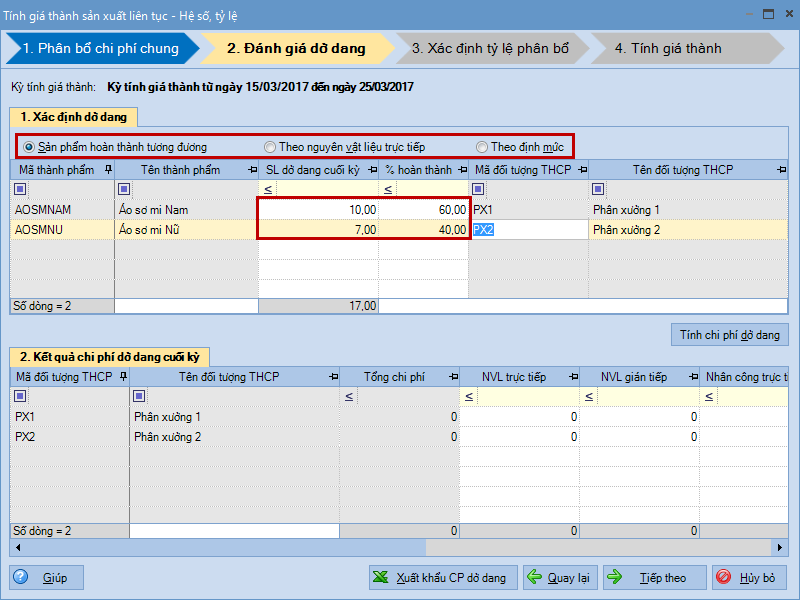The height and width of the screenshot is (600, 800).
Task: Open filter operator for Tên đối tượng THCP
Action: (598, 189)
